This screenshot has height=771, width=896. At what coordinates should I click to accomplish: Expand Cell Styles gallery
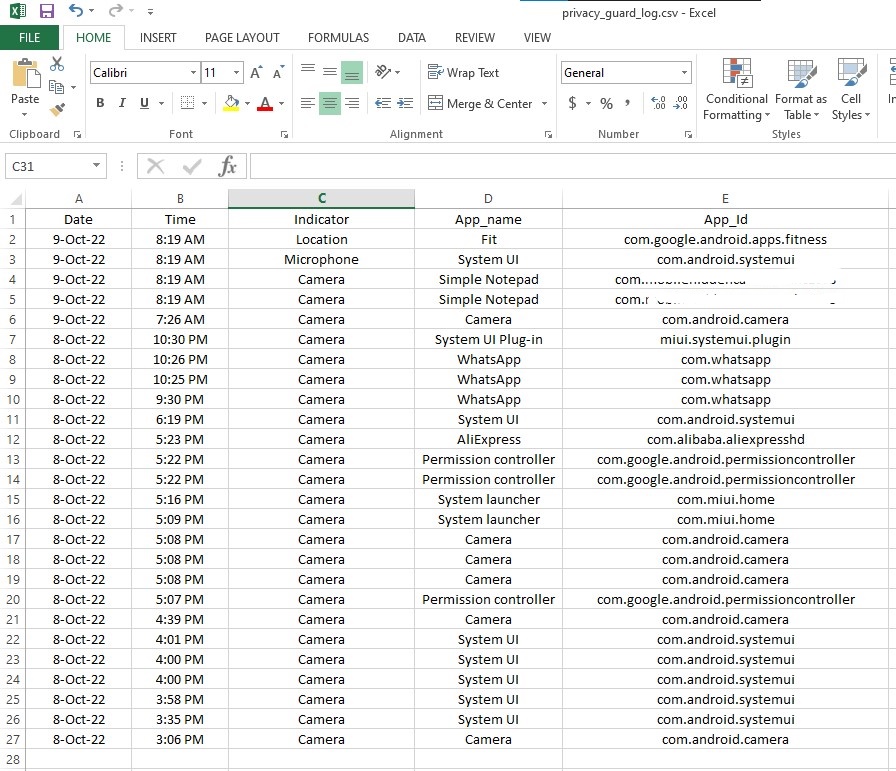[x=851, y=89]
